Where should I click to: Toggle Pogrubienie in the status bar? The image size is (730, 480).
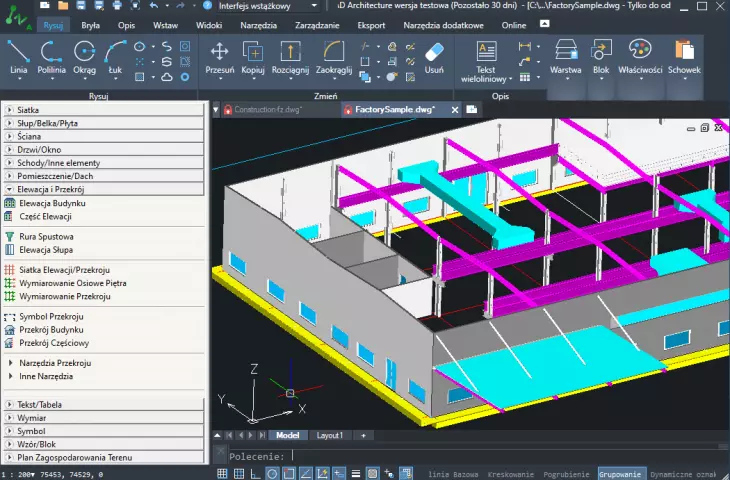tap(566, 474)
